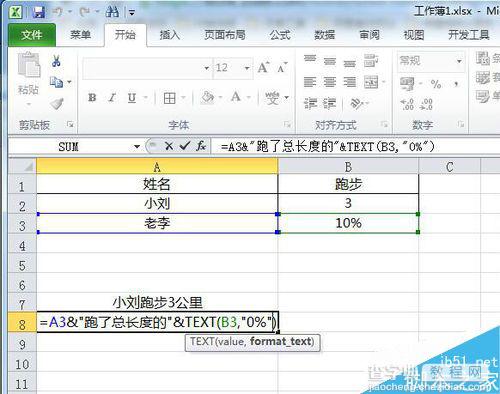Viewport: 500px width, 394px height.
Task: Click the Percent Style icon
Action: click(436, 84)
